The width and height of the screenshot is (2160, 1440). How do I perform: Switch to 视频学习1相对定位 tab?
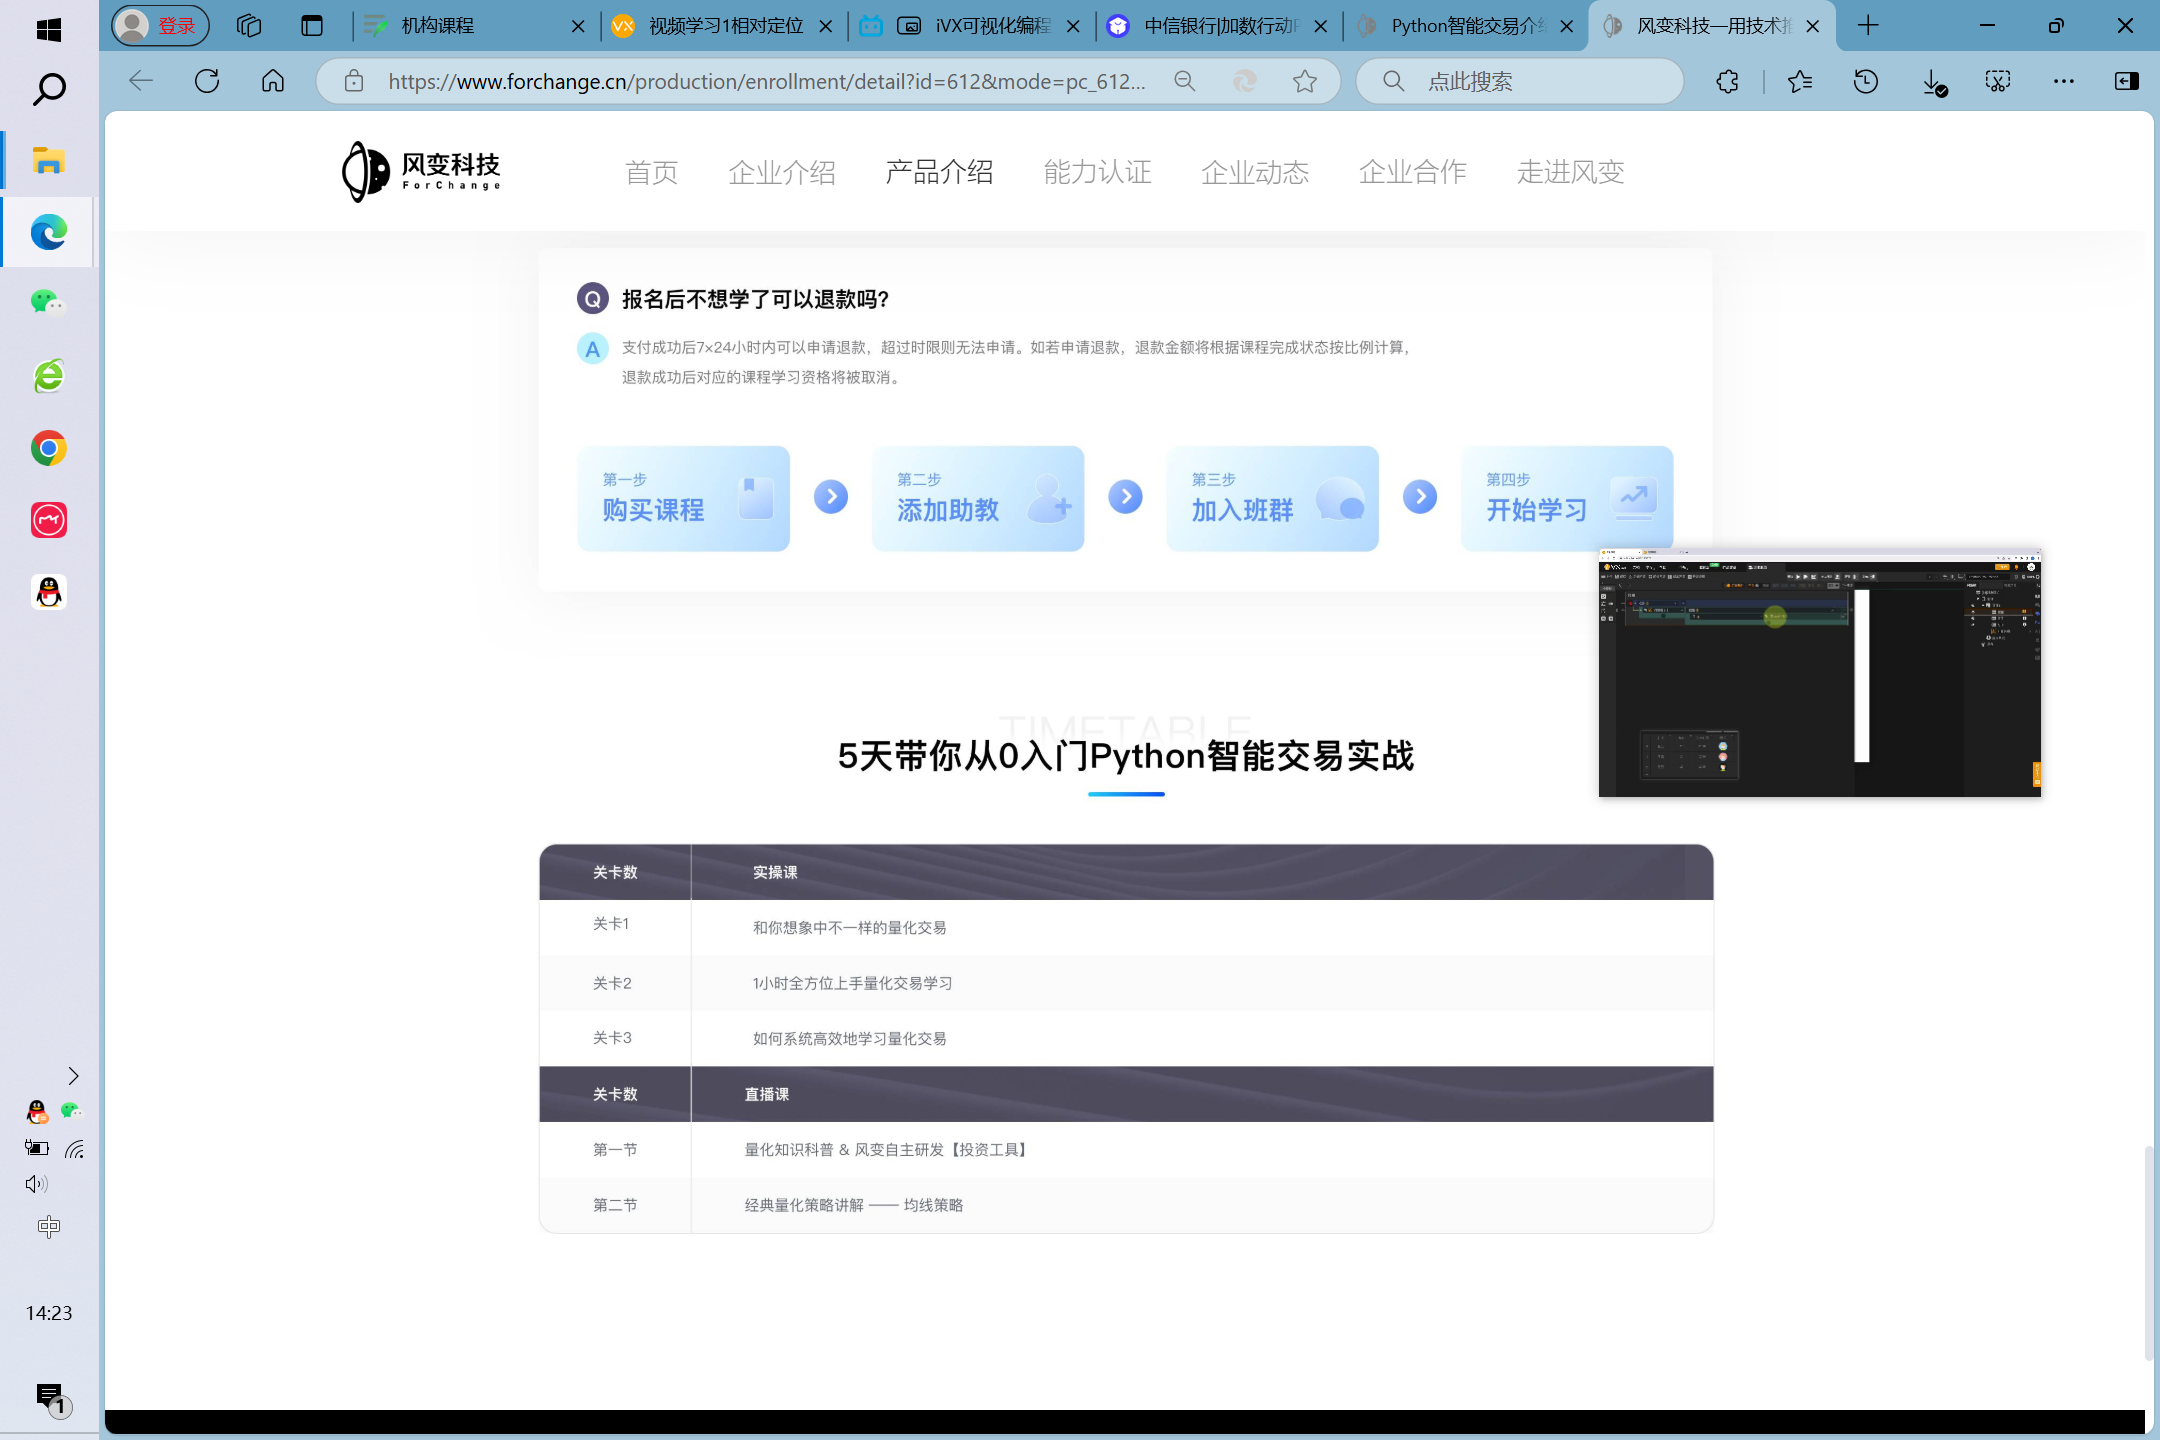[722, 26]
